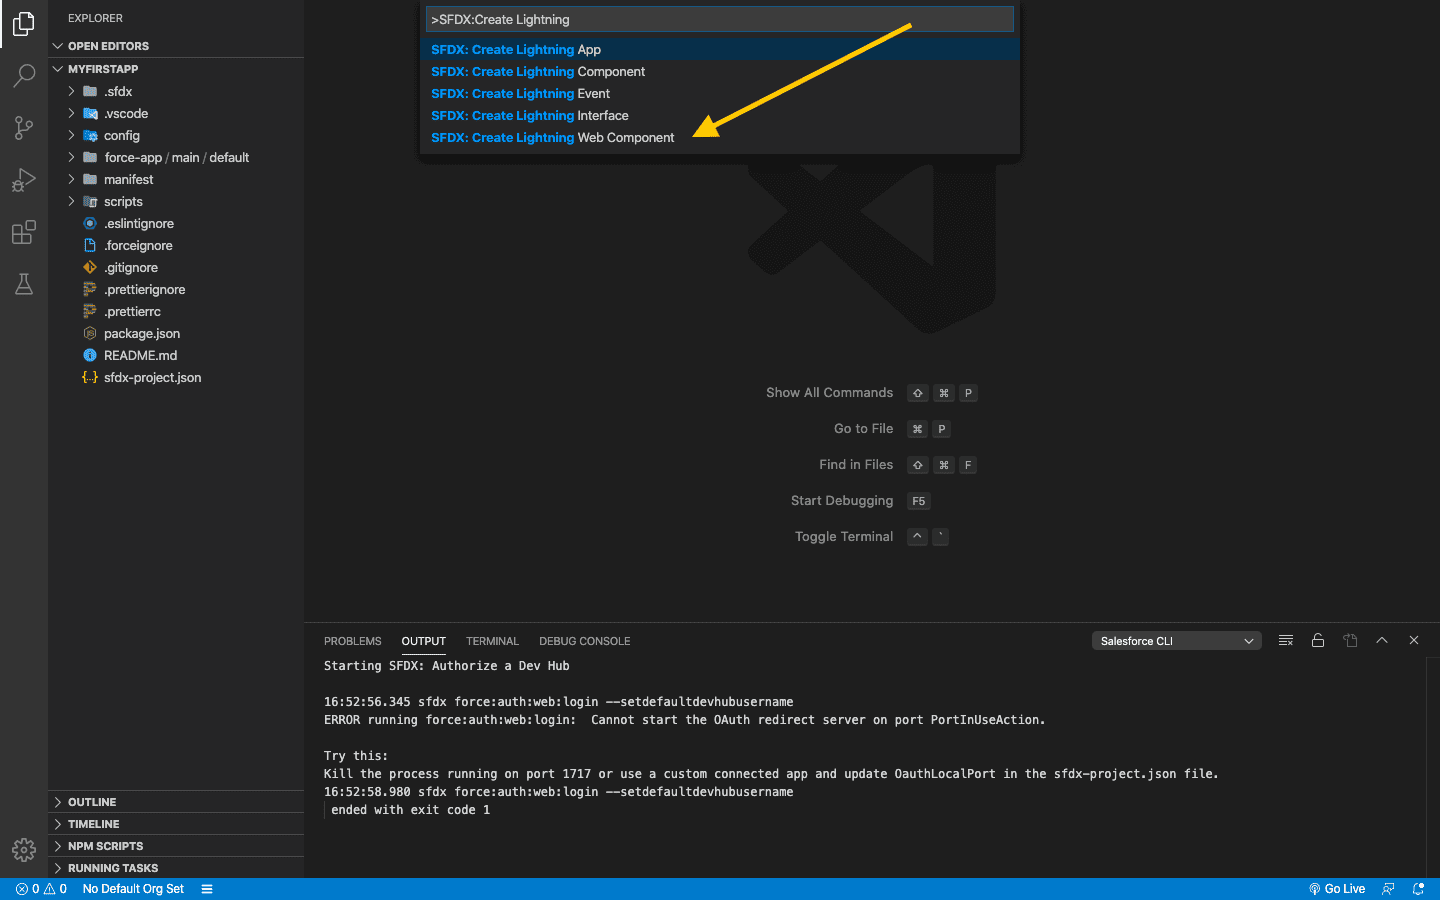Open notifications bell in status bar
Viewport: 1440px width, 900px height.
[x=1418, y=889]
